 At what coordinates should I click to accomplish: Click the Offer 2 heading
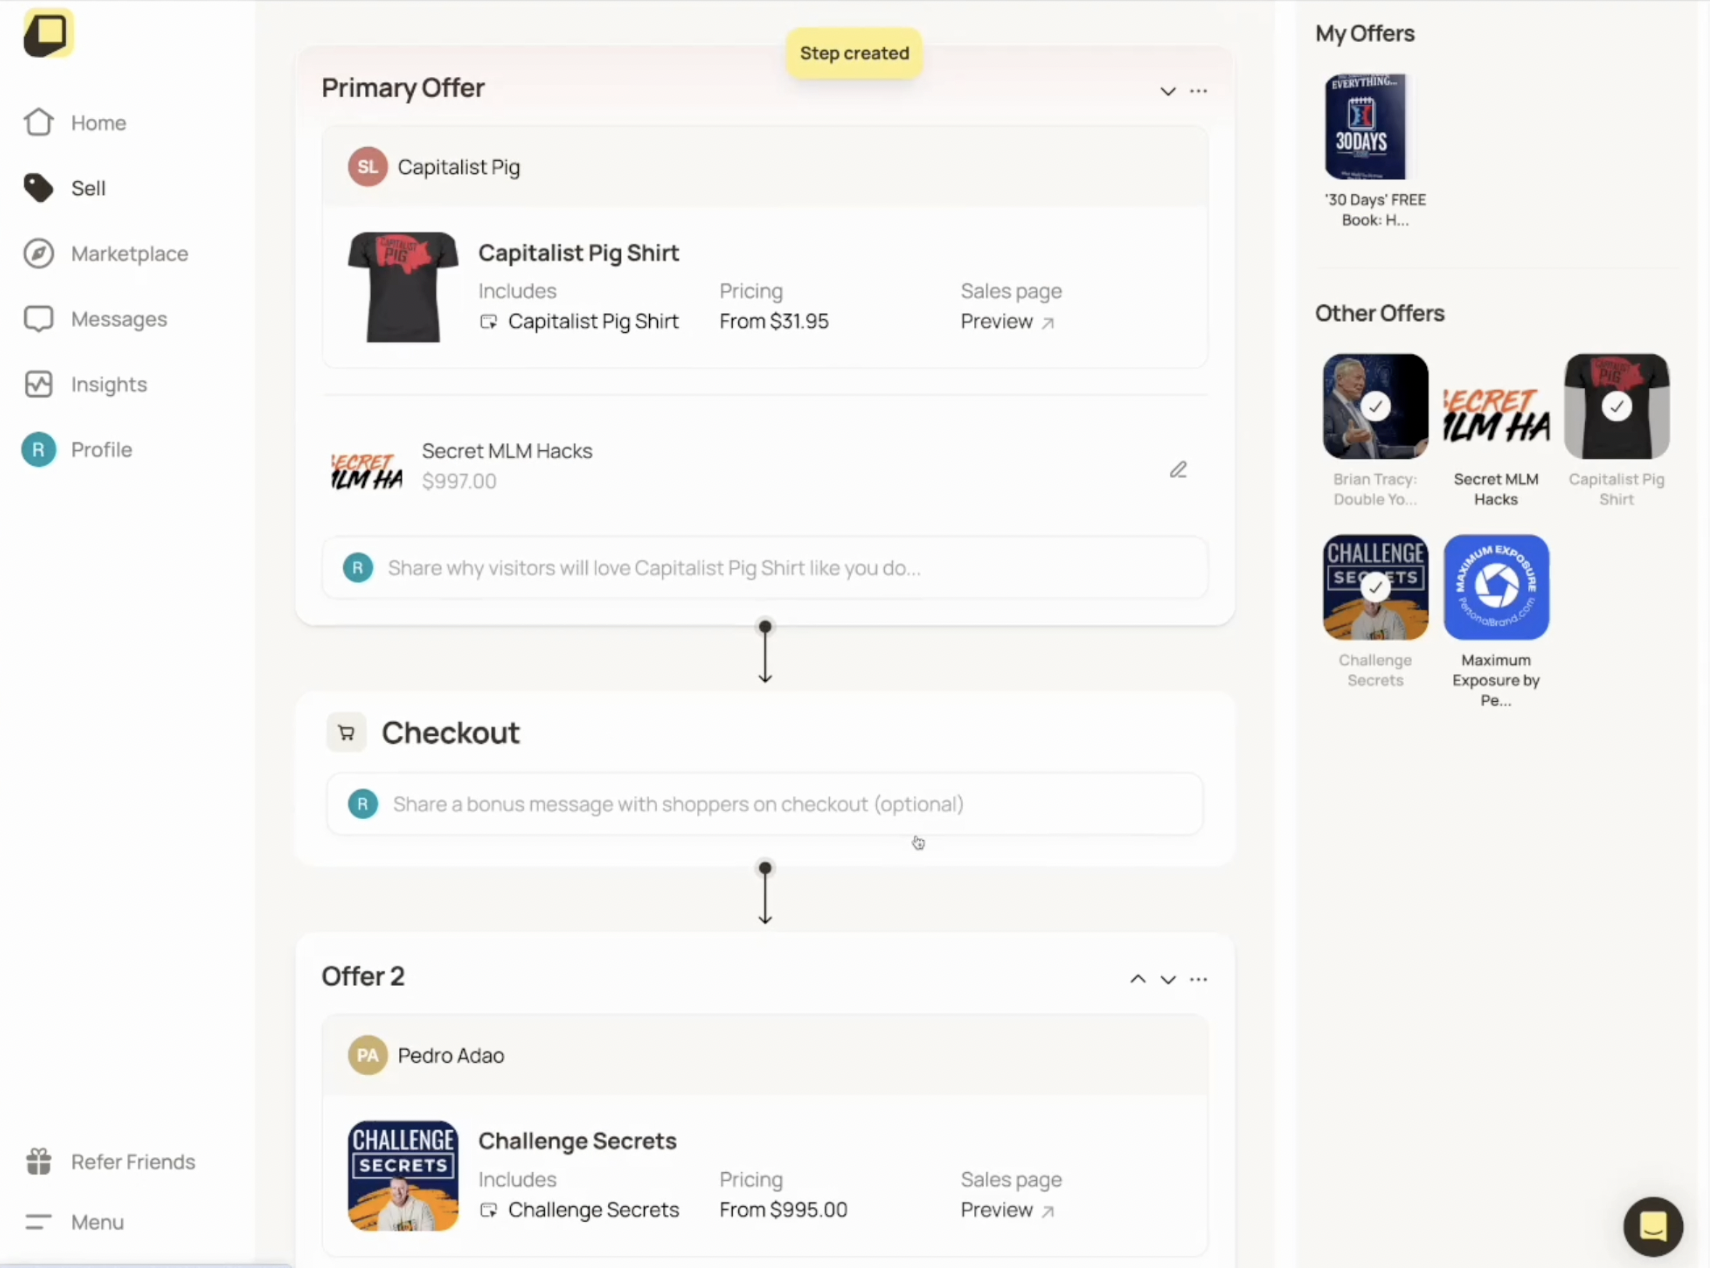[x=363, y=976]
